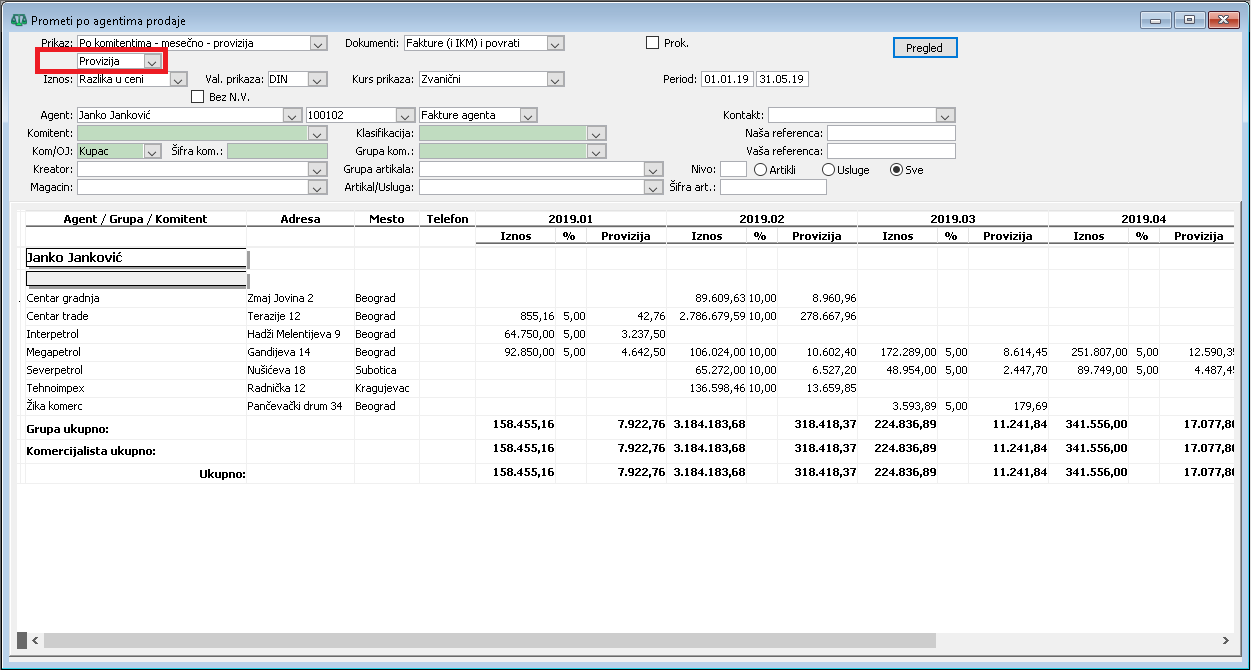Open the Fakture agenta dropdown

(x=528, y=115)
